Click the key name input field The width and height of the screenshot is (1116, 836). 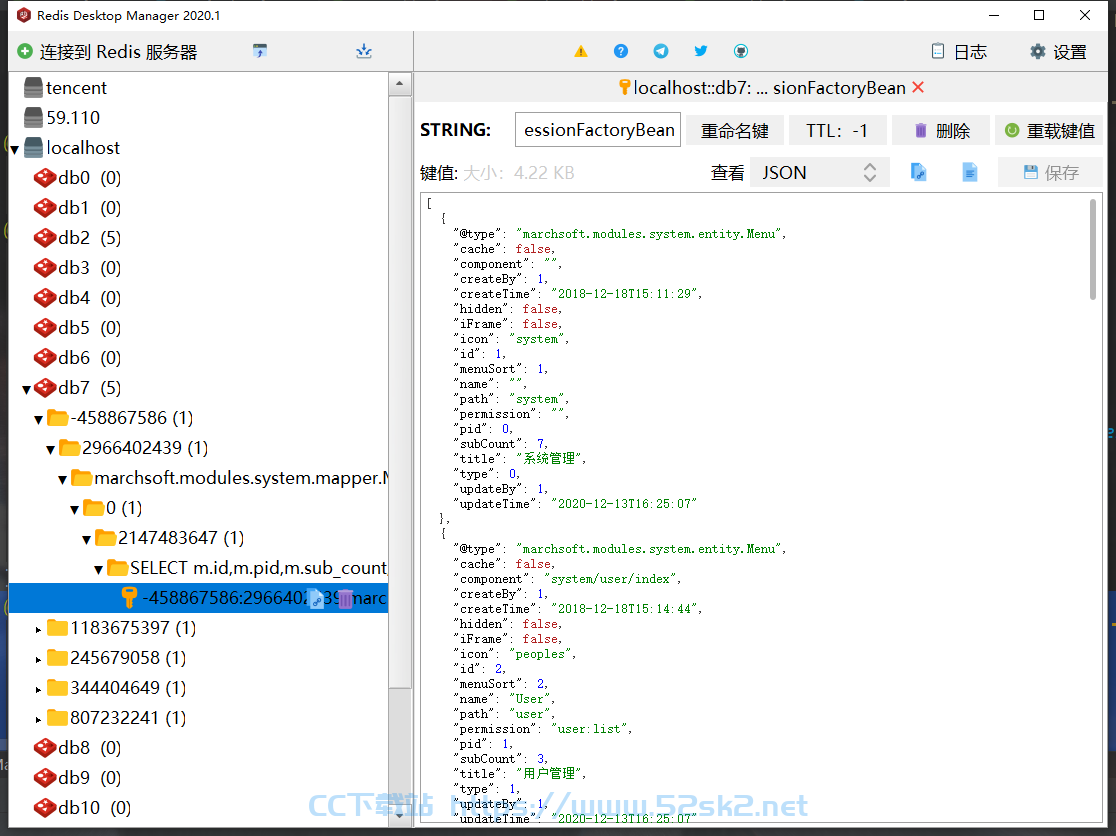click(x=598, y=129)
